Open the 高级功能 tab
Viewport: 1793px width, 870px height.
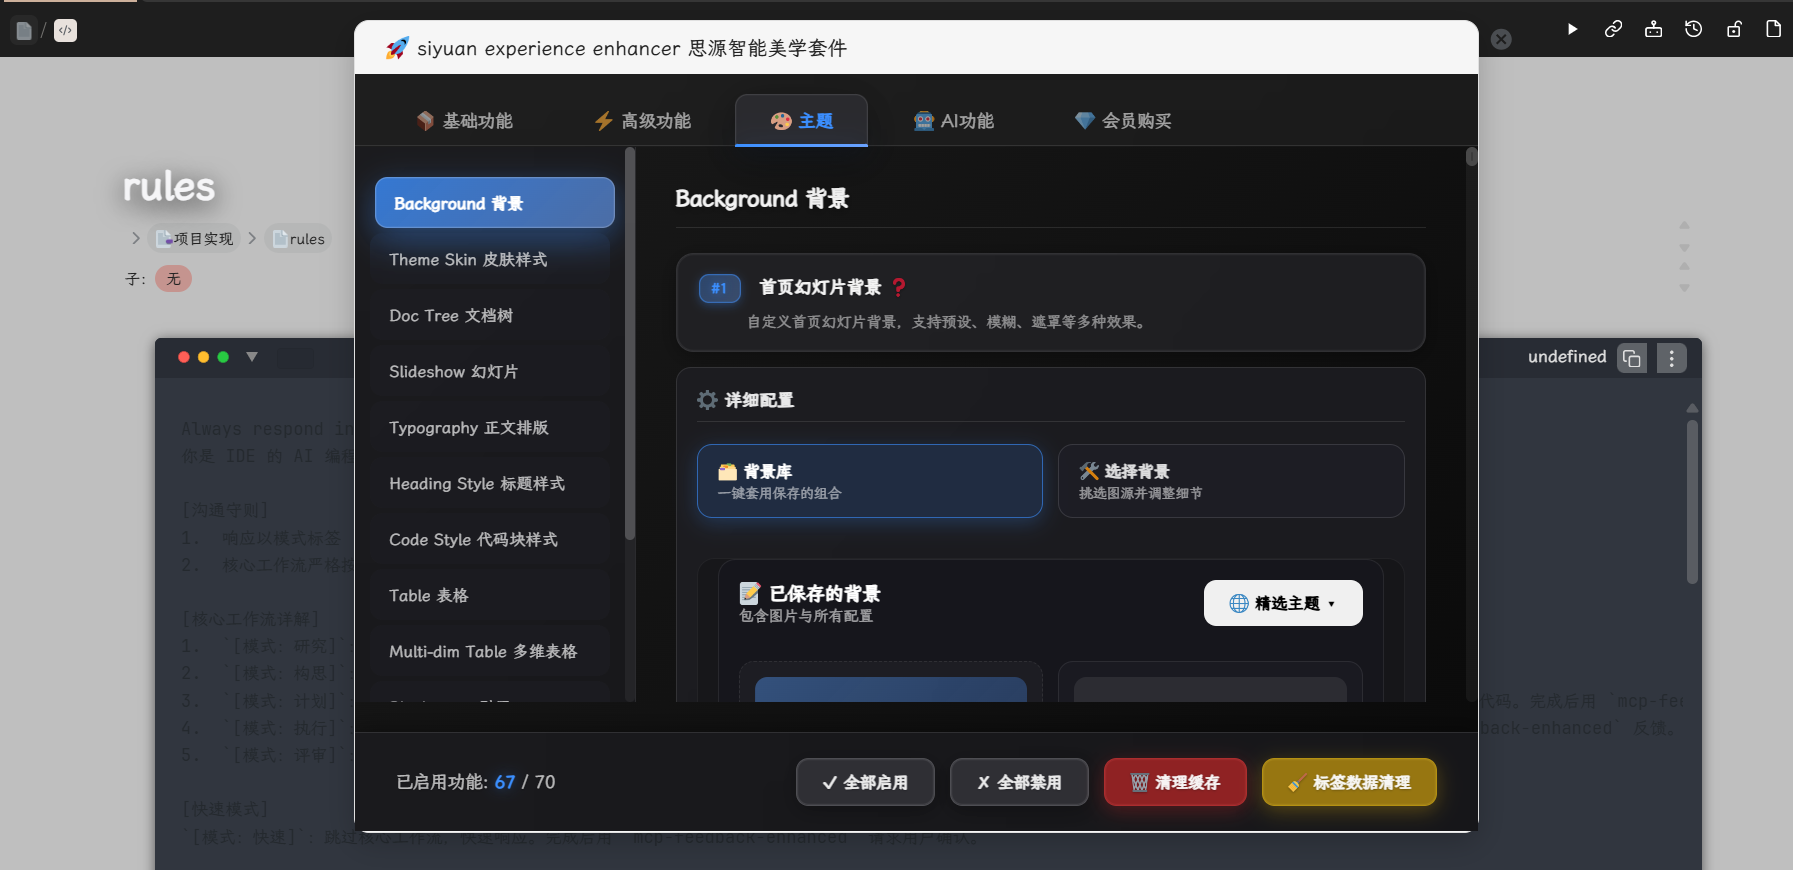click(643, 121)
